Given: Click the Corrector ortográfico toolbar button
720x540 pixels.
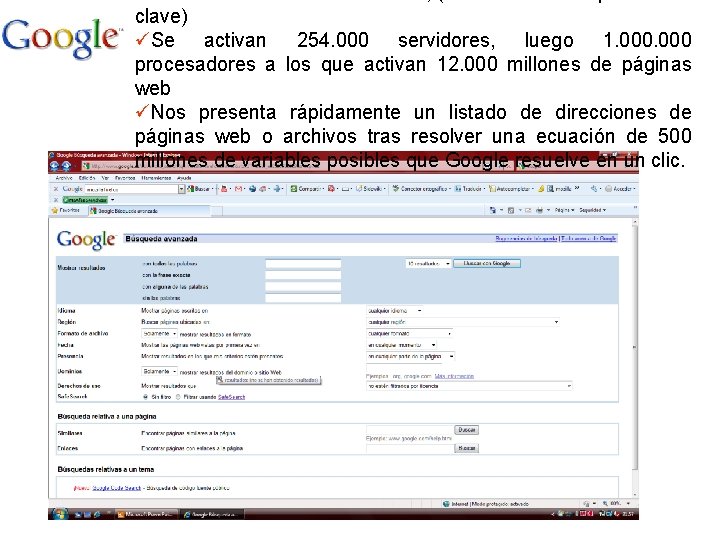Looking at the screenshot, I should click(421, 189).
